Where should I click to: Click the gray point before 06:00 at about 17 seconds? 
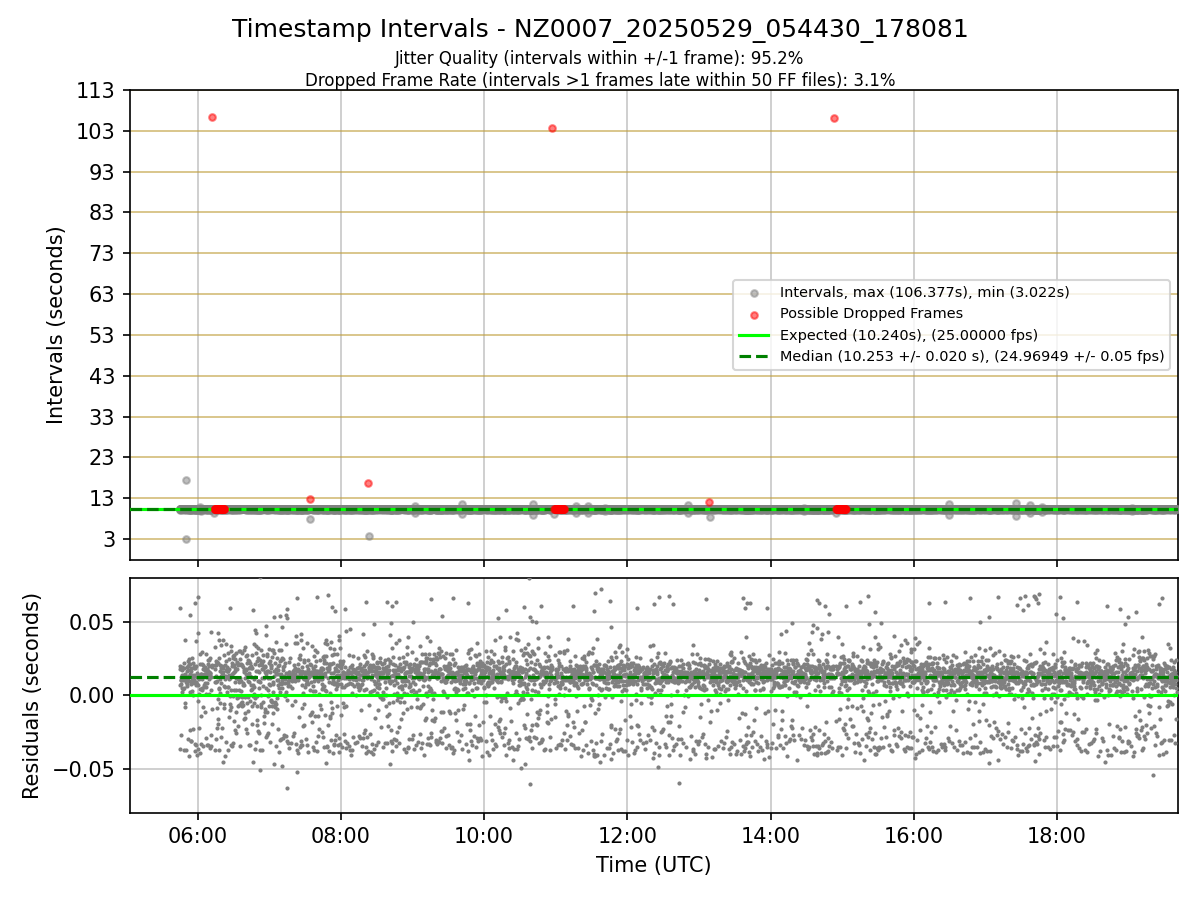point(186,480)
